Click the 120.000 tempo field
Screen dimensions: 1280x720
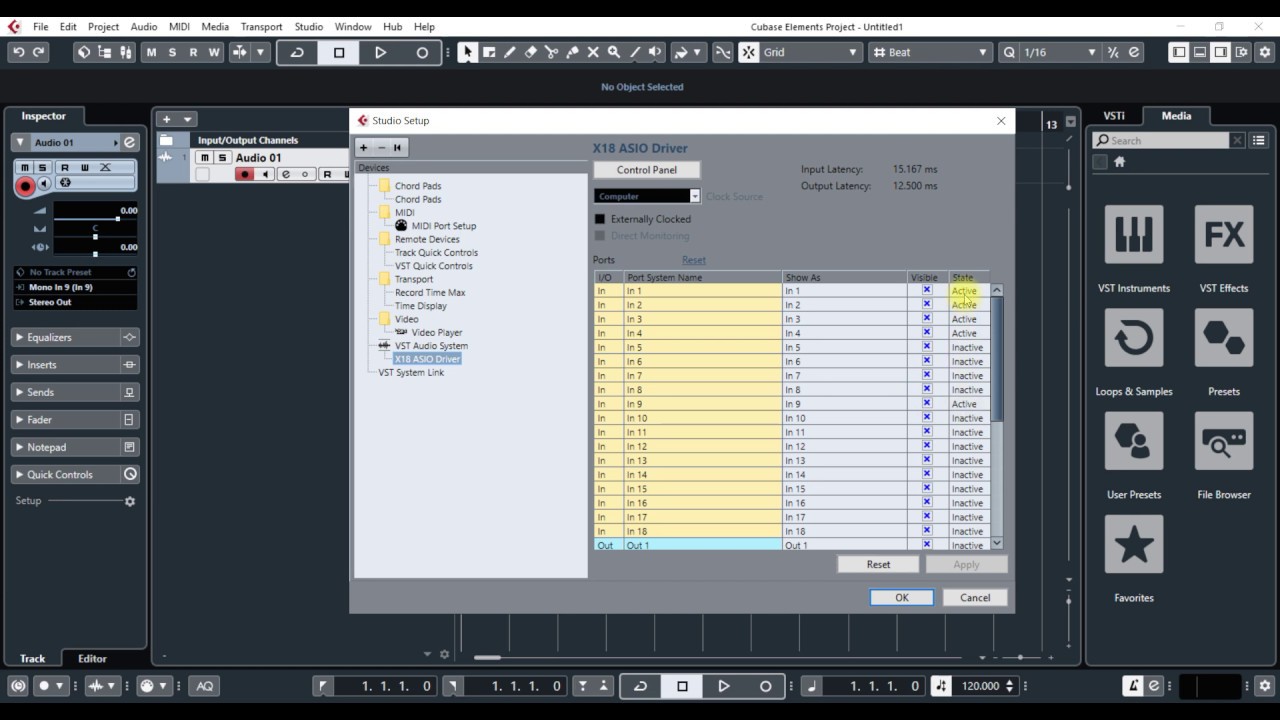pyautogui.click(x=981, y=686)
